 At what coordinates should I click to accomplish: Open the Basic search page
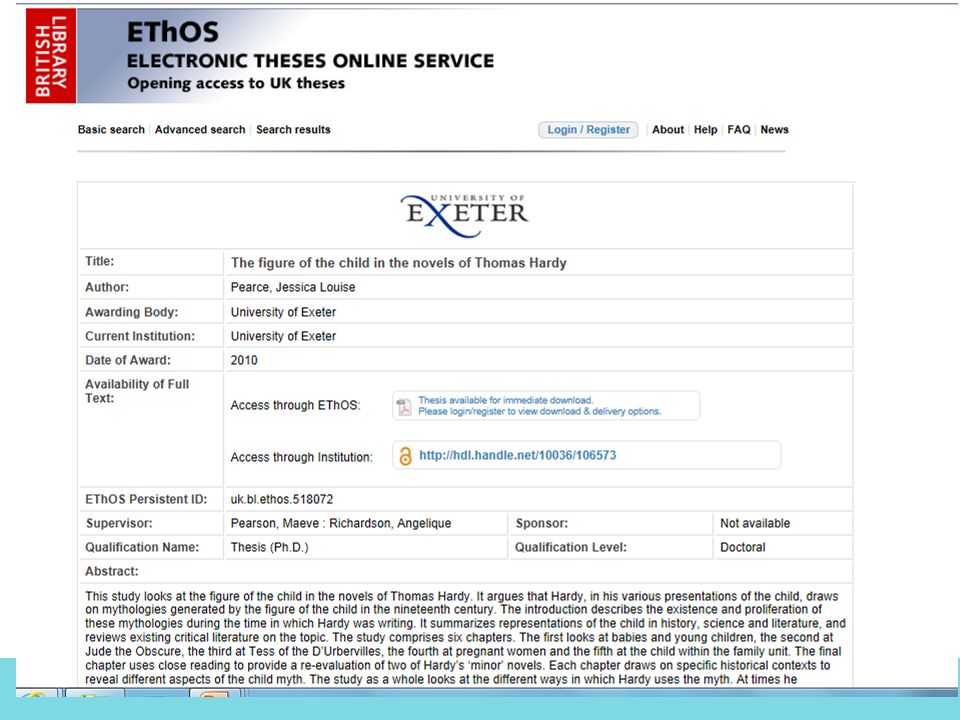(111, 130)
